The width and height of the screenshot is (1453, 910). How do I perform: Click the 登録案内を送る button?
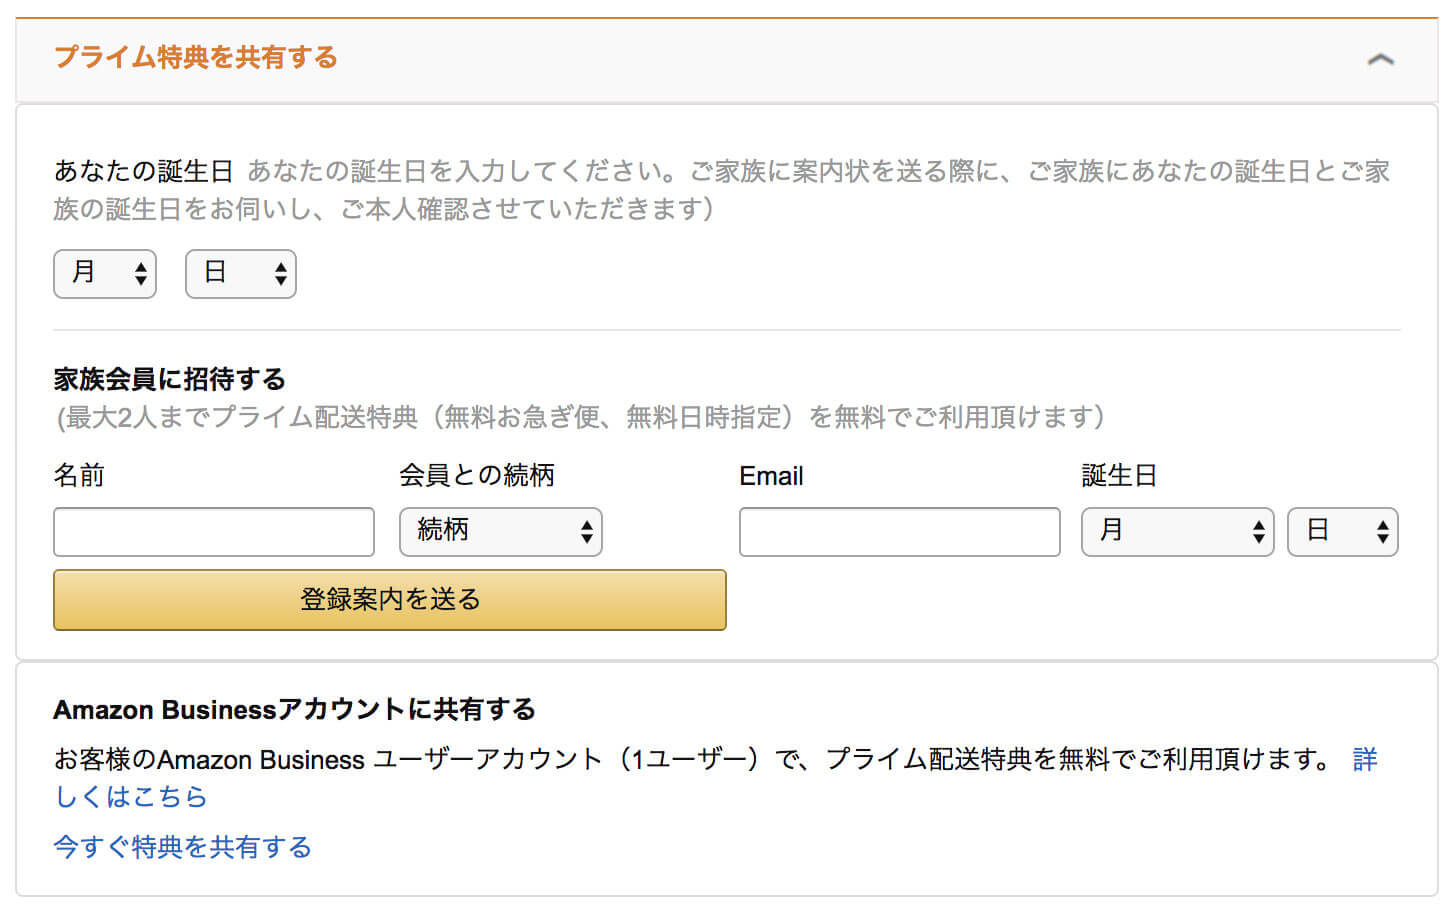pyautogui.click(x=390, y=600)
